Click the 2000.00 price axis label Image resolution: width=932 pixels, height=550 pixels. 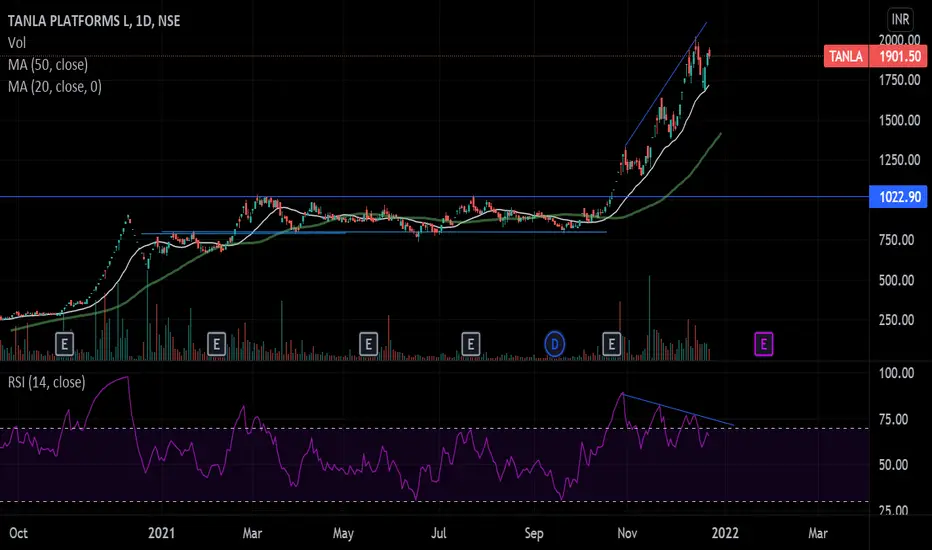pyautogui.click(x=899, y=40)
